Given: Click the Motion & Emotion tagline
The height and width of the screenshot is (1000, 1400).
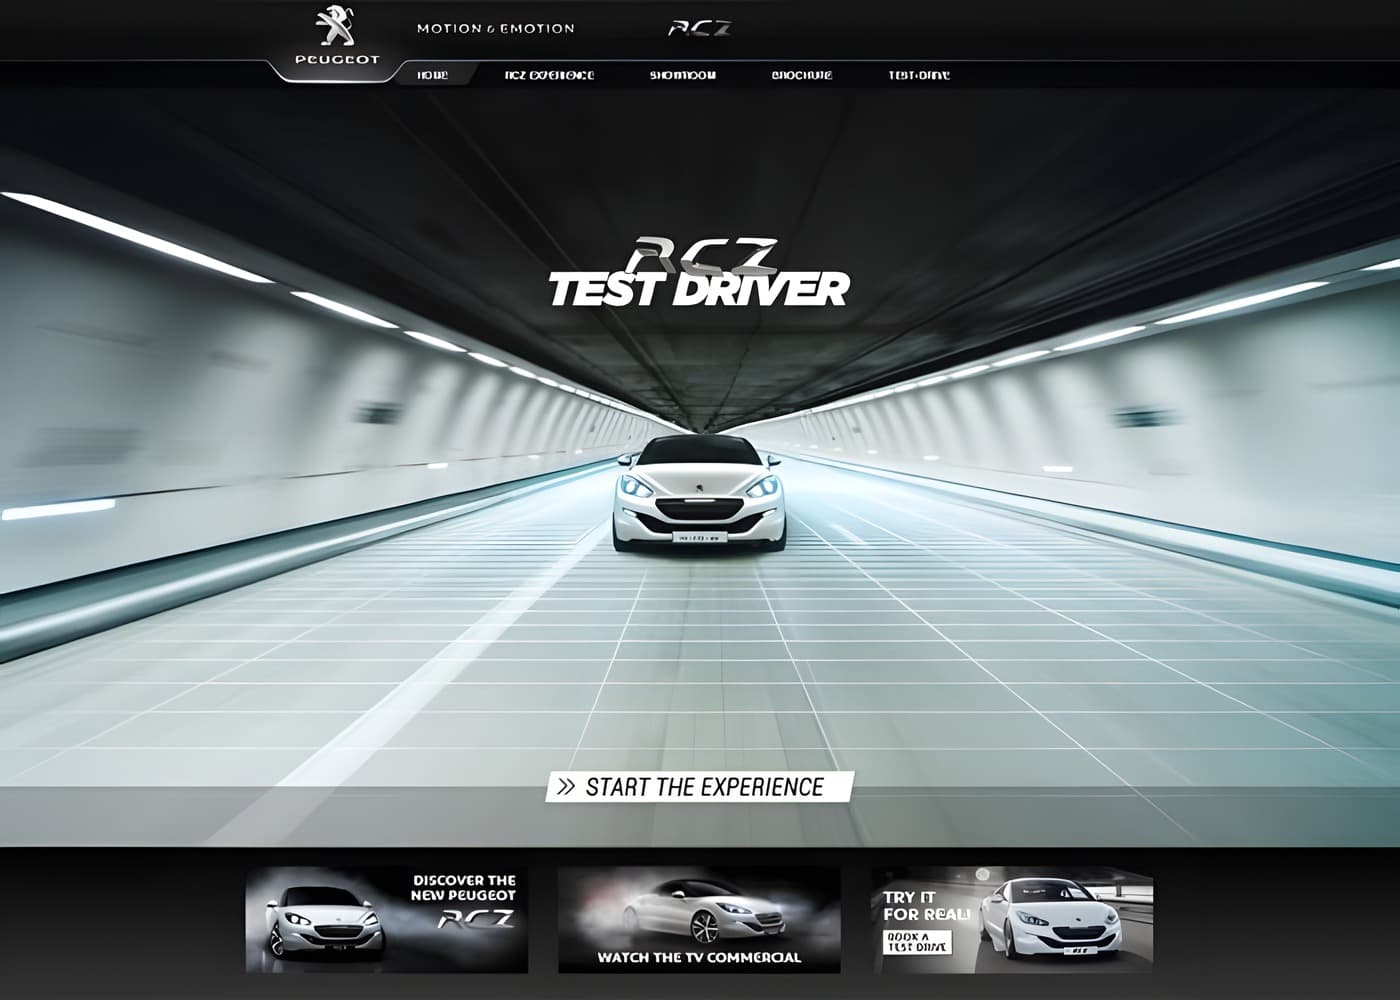Looking at the screenshot, I should [496, 28].
